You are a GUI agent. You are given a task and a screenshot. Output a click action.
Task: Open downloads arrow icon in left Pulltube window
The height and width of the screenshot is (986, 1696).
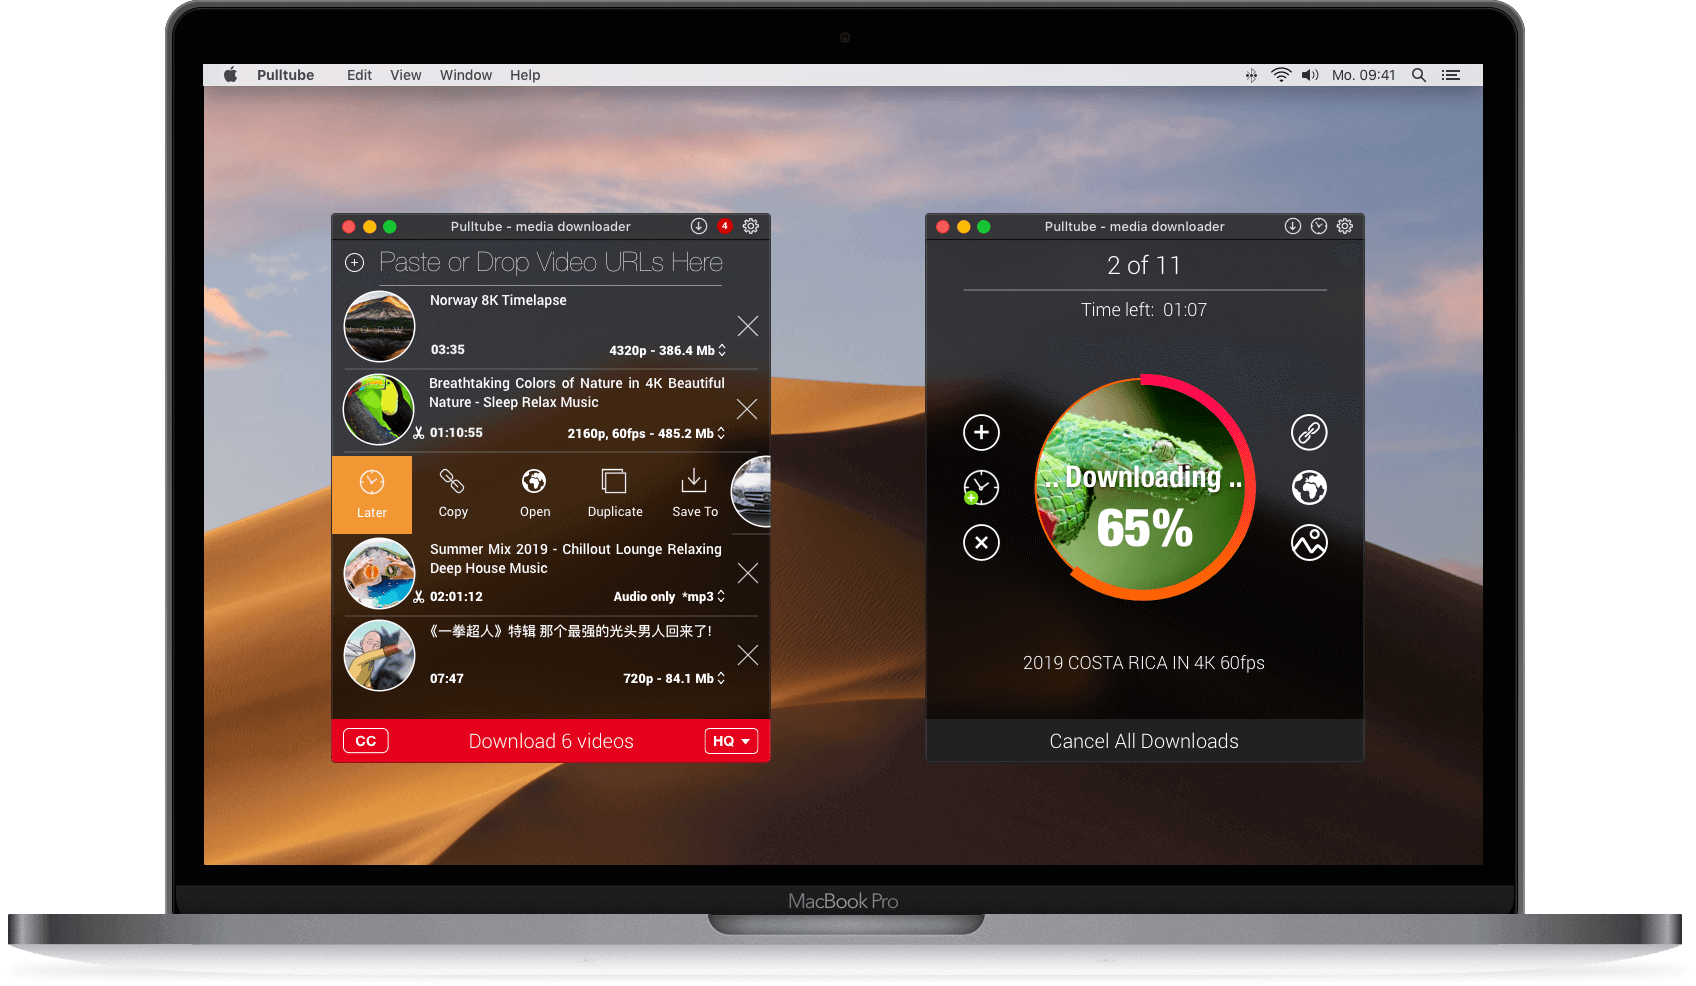(699, 226)
